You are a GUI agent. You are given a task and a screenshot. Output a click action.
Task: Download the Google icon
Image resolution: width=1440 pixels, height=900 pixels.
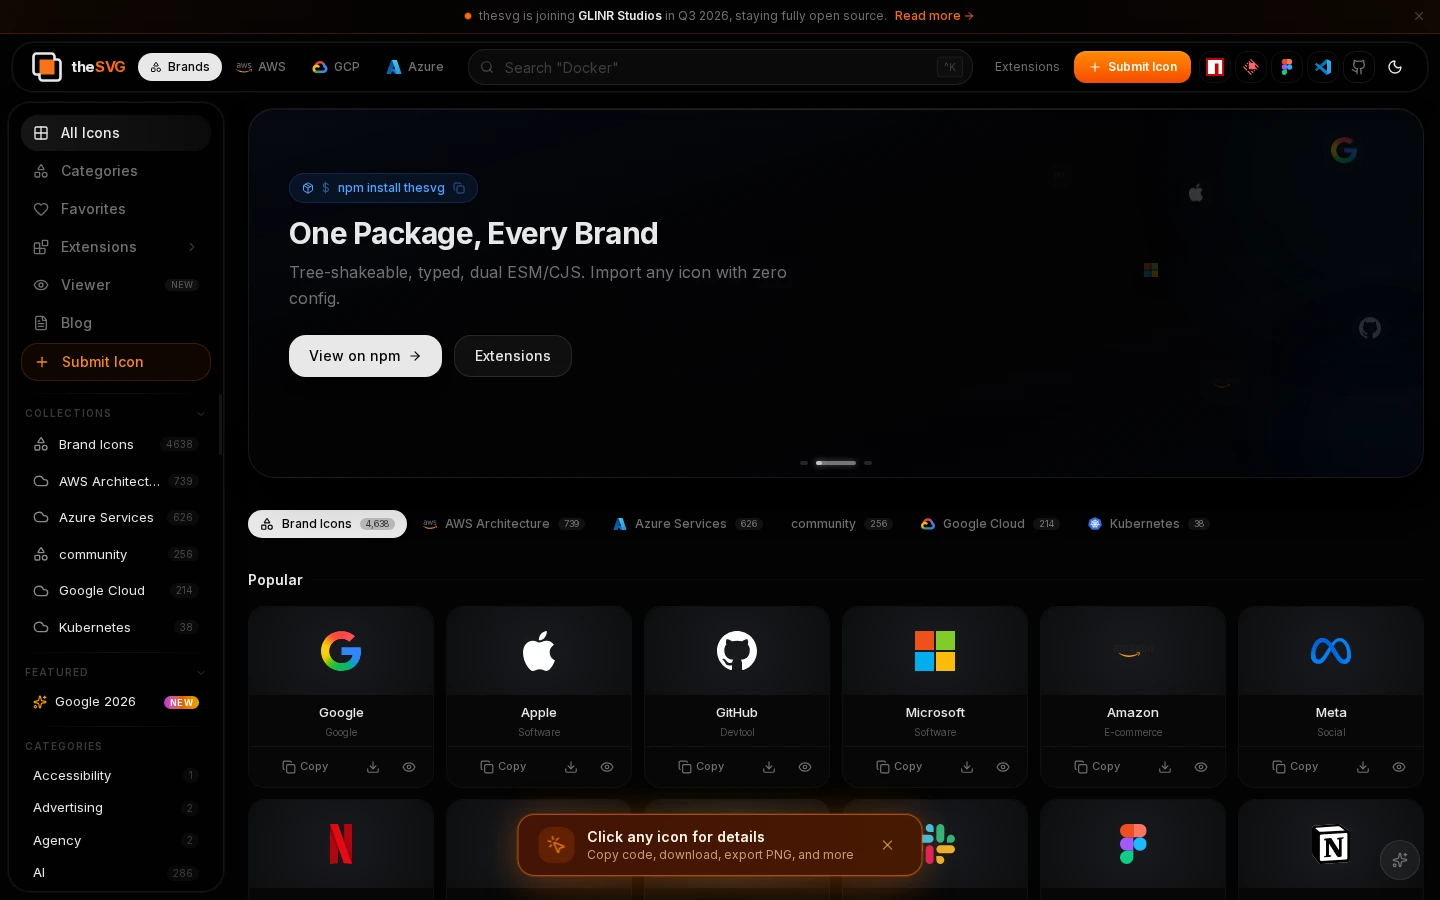tap(373, 767)
